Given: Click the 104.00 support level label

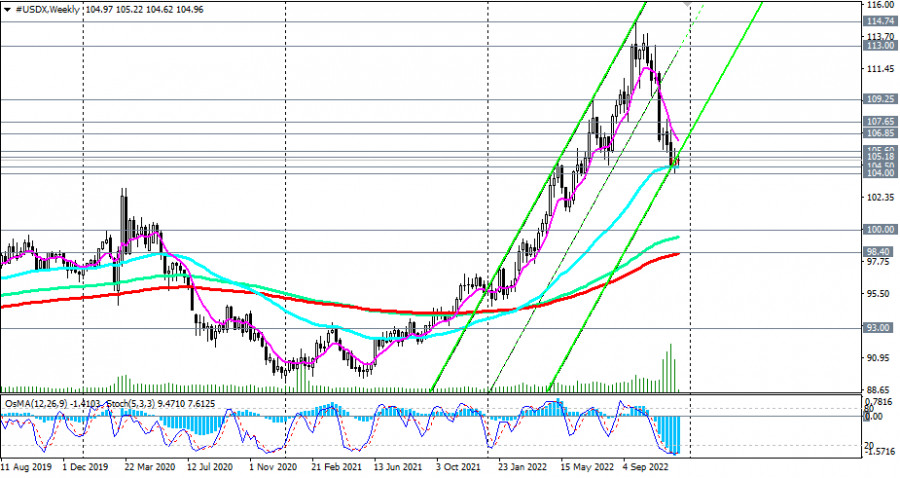Looking at the screenshot, I should click(x=879, y=174).
